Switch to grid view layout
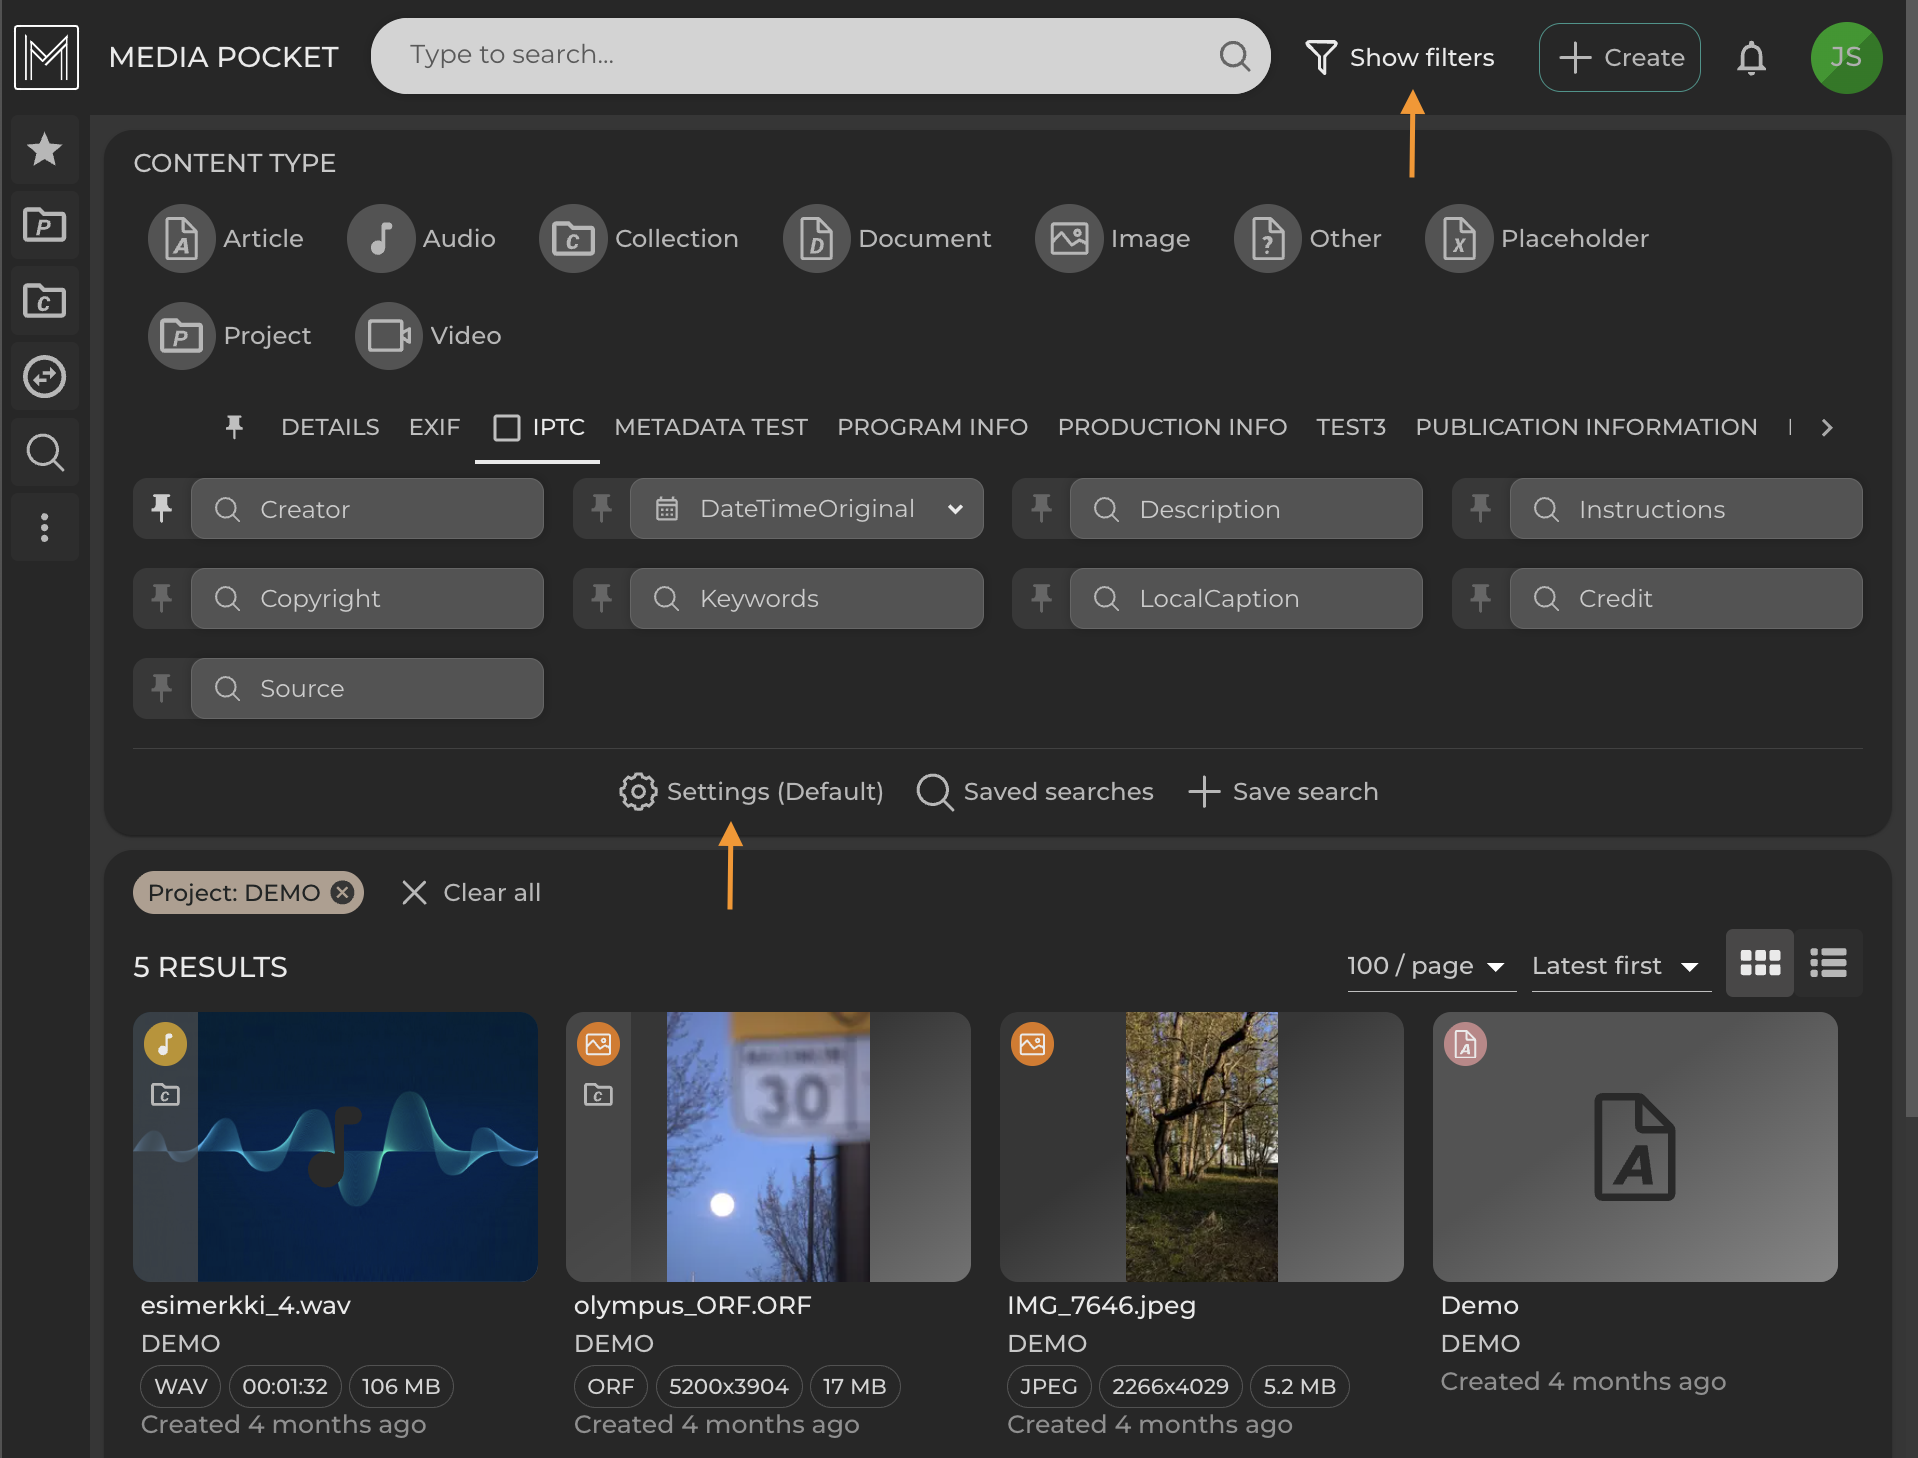Image resolution: width=1918 pixels, height=1458 pixels. click(x=1760, y=963)
